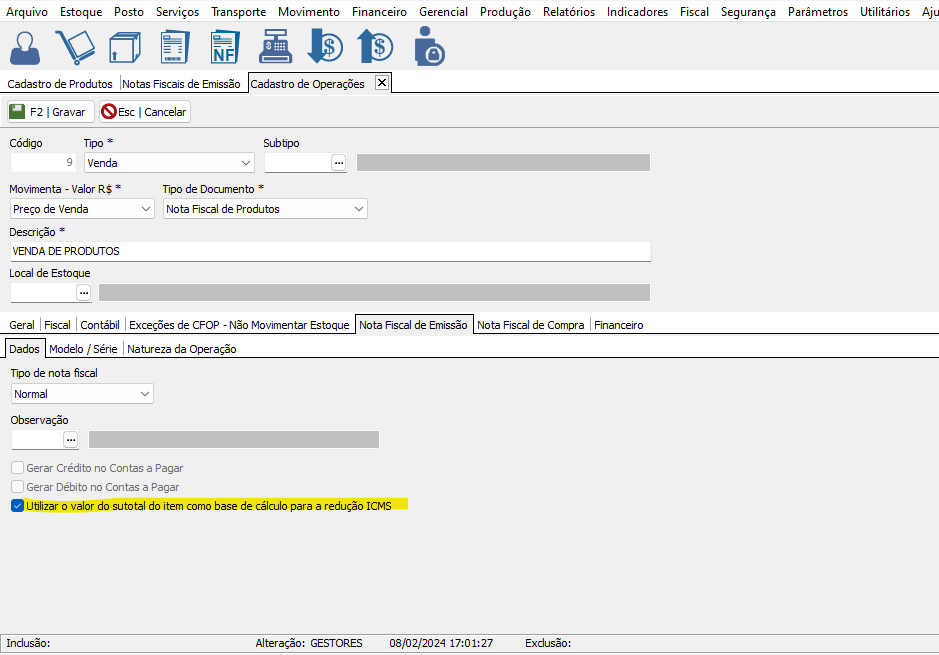Switch to the Nota Fiscal de Compra tab
Viewport: 939px width, 655px height.
(x=531, y=325)
